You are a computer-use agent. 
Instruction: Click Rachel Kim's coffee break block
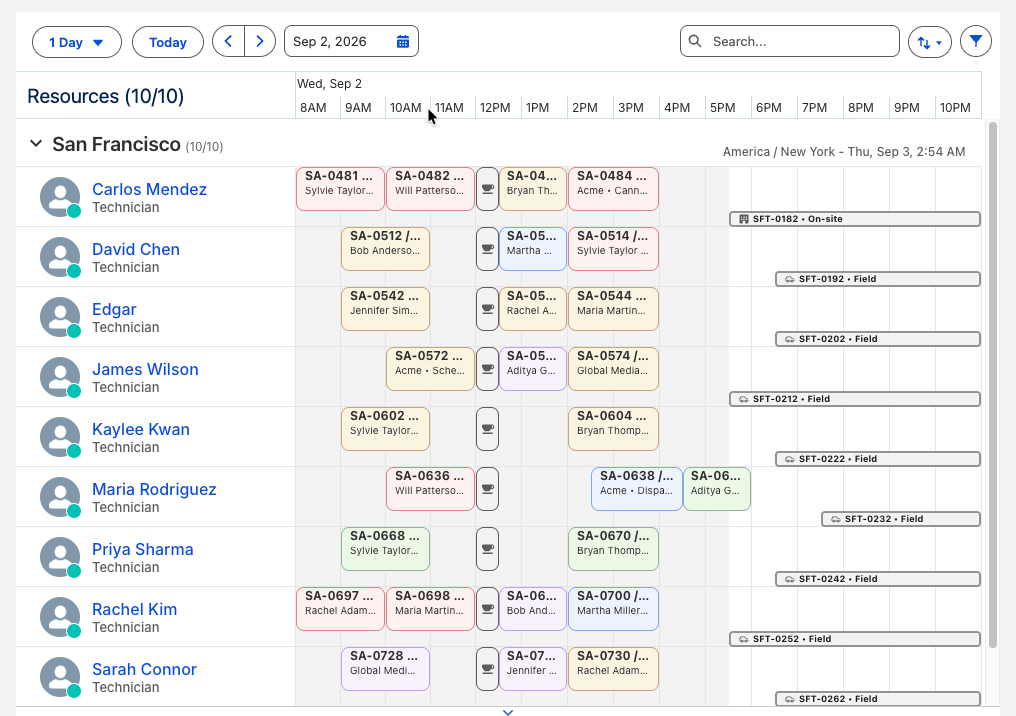point(487,609)
